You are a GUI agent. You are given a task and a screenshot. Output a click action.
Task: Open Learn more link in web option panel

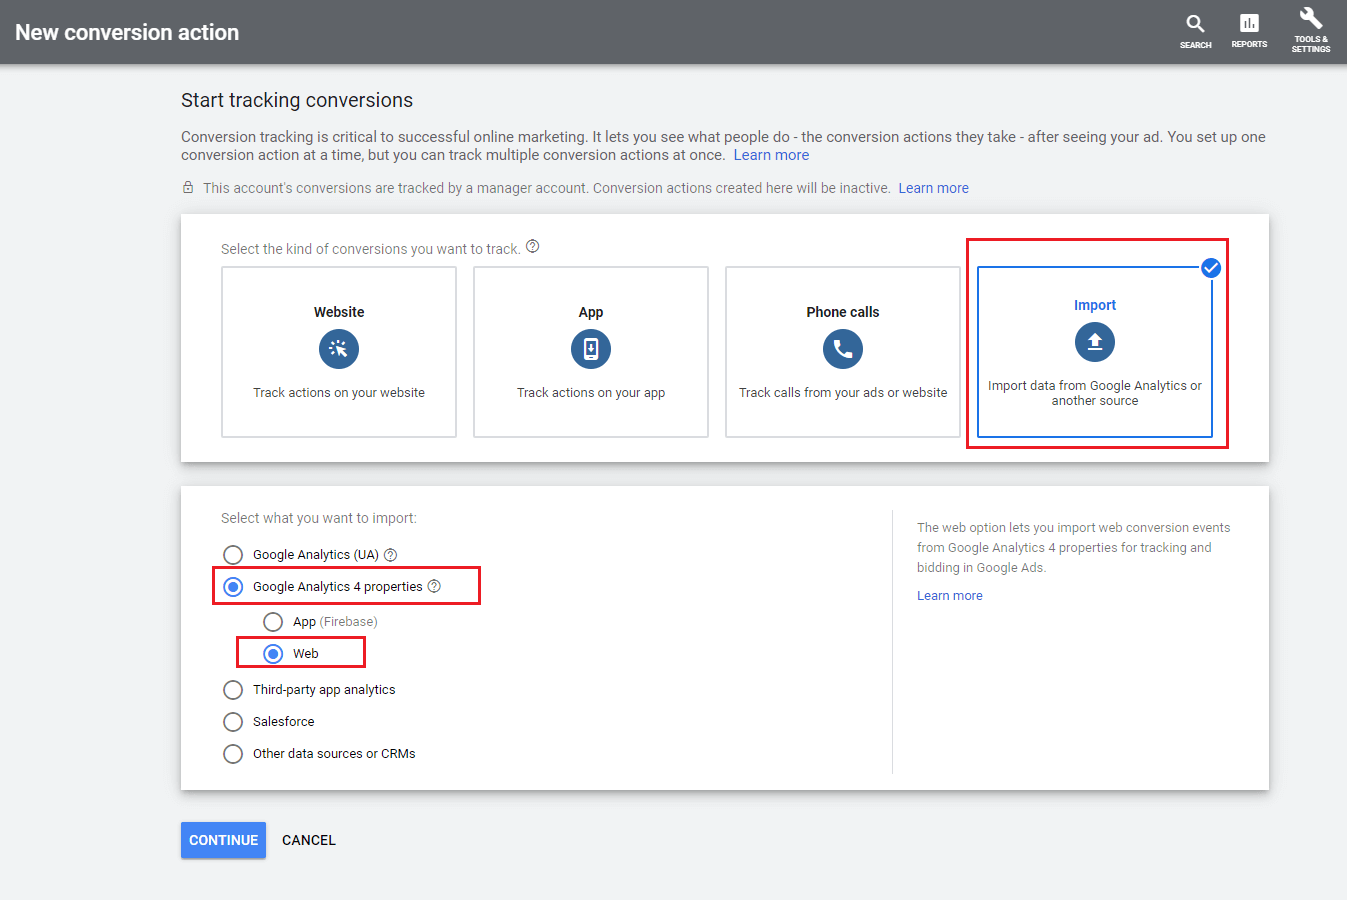(x=950, y=595)
